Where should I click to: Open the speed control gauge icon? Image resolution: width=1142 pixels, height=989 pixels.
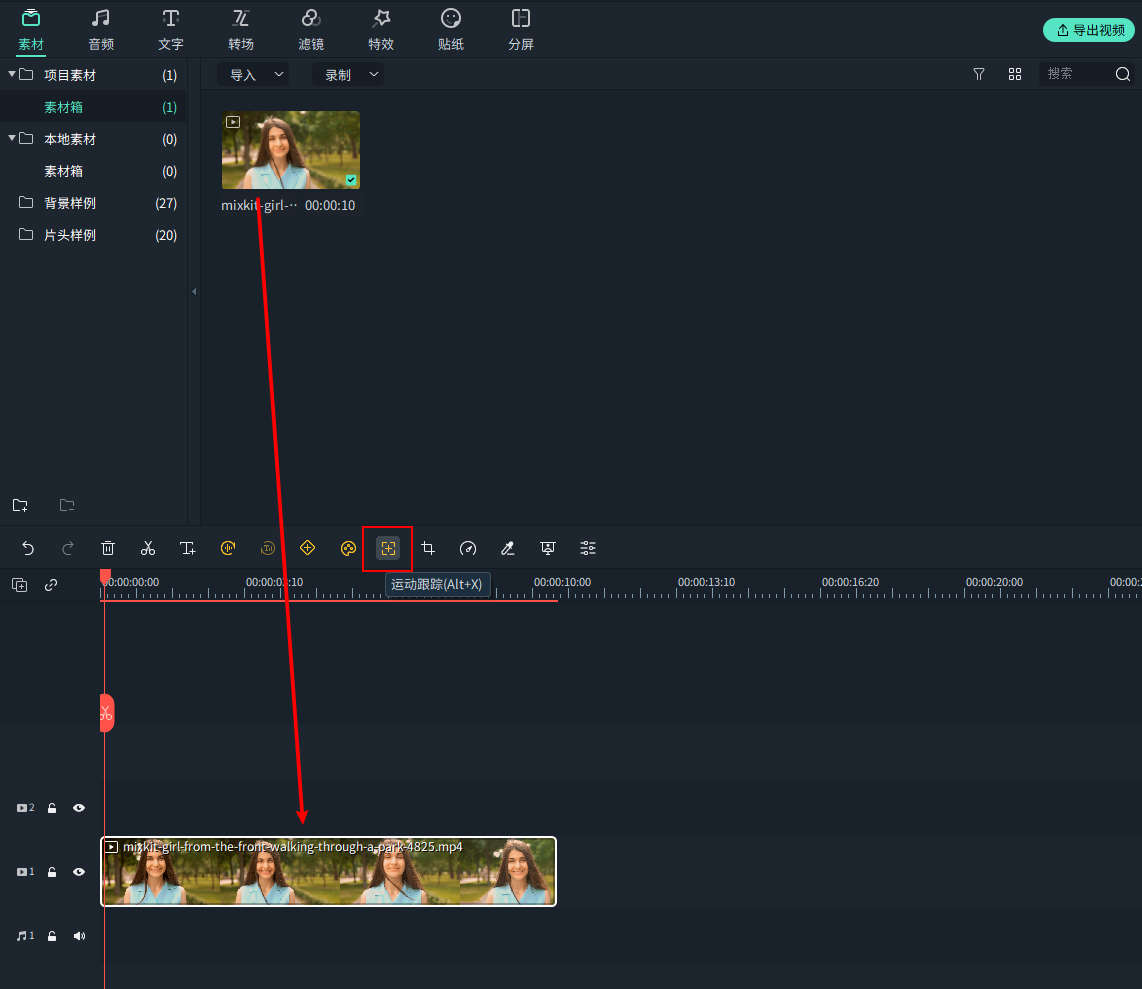468,548
